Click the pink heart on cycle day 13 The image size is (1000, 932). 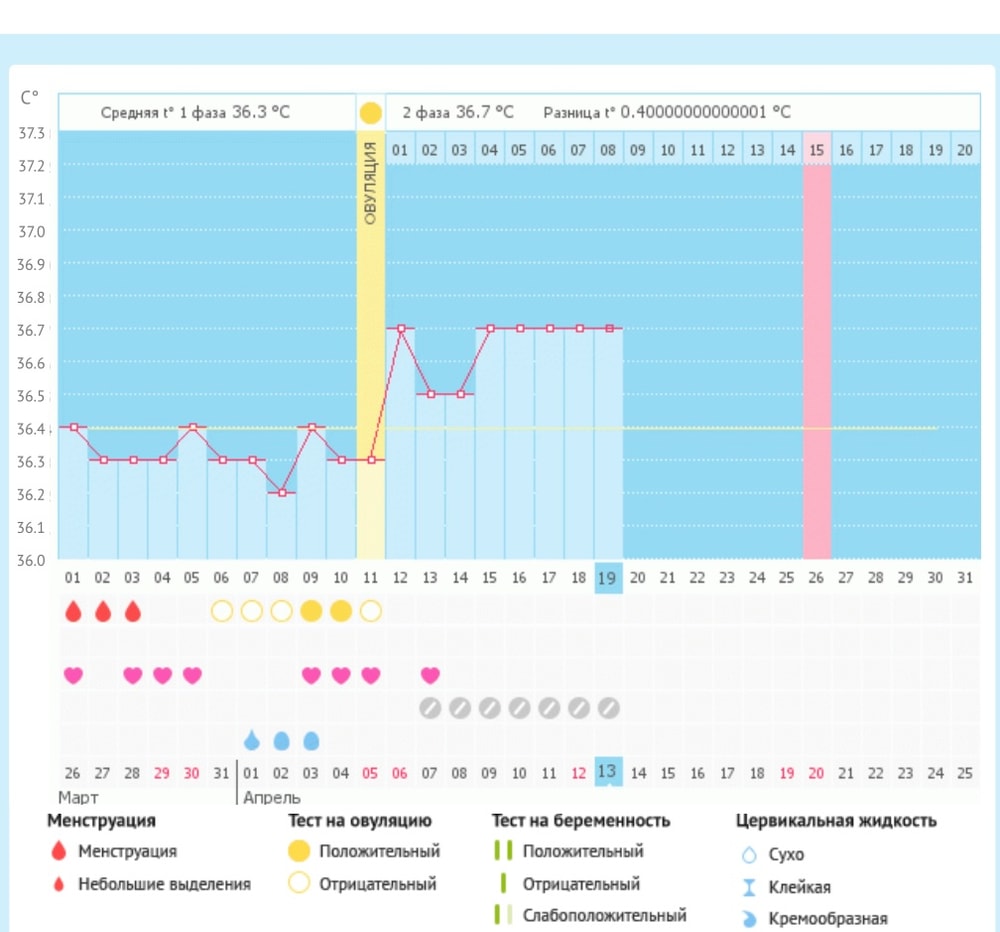[430, 675]
